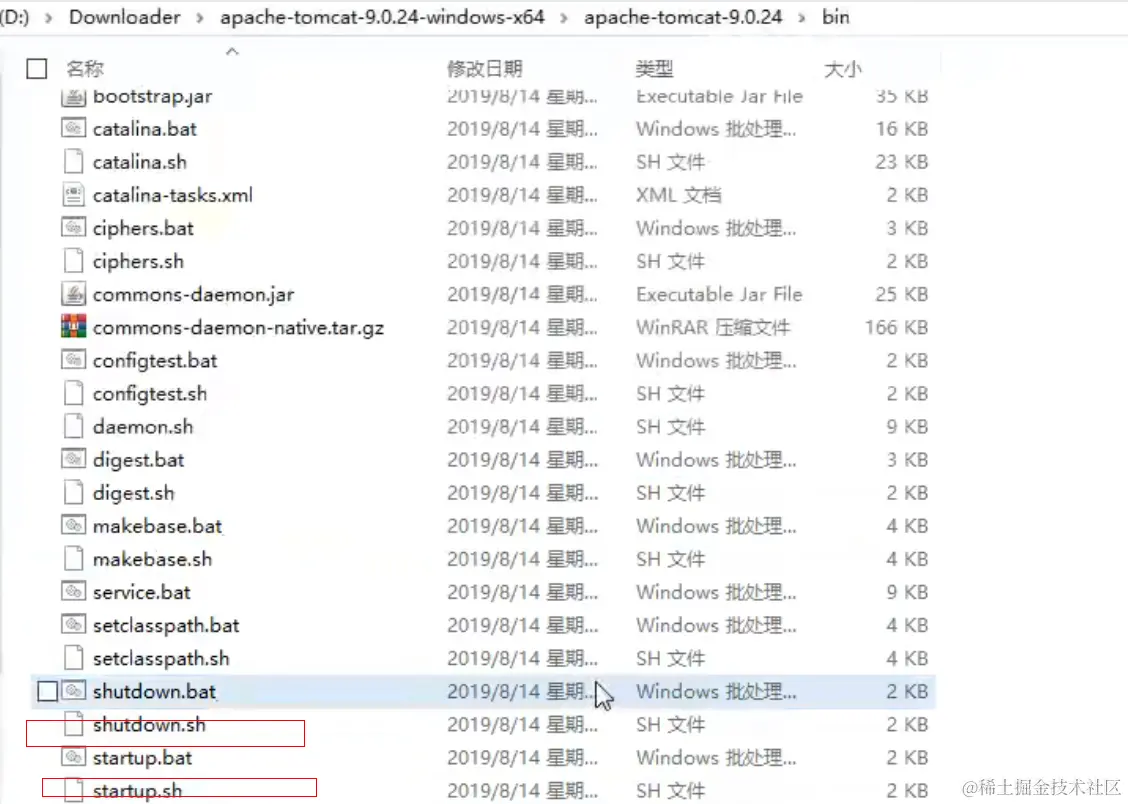Tick the checkbox for shutdown.bat row
This screenshot has height=804, width=1128.
(x=47, y=691)
